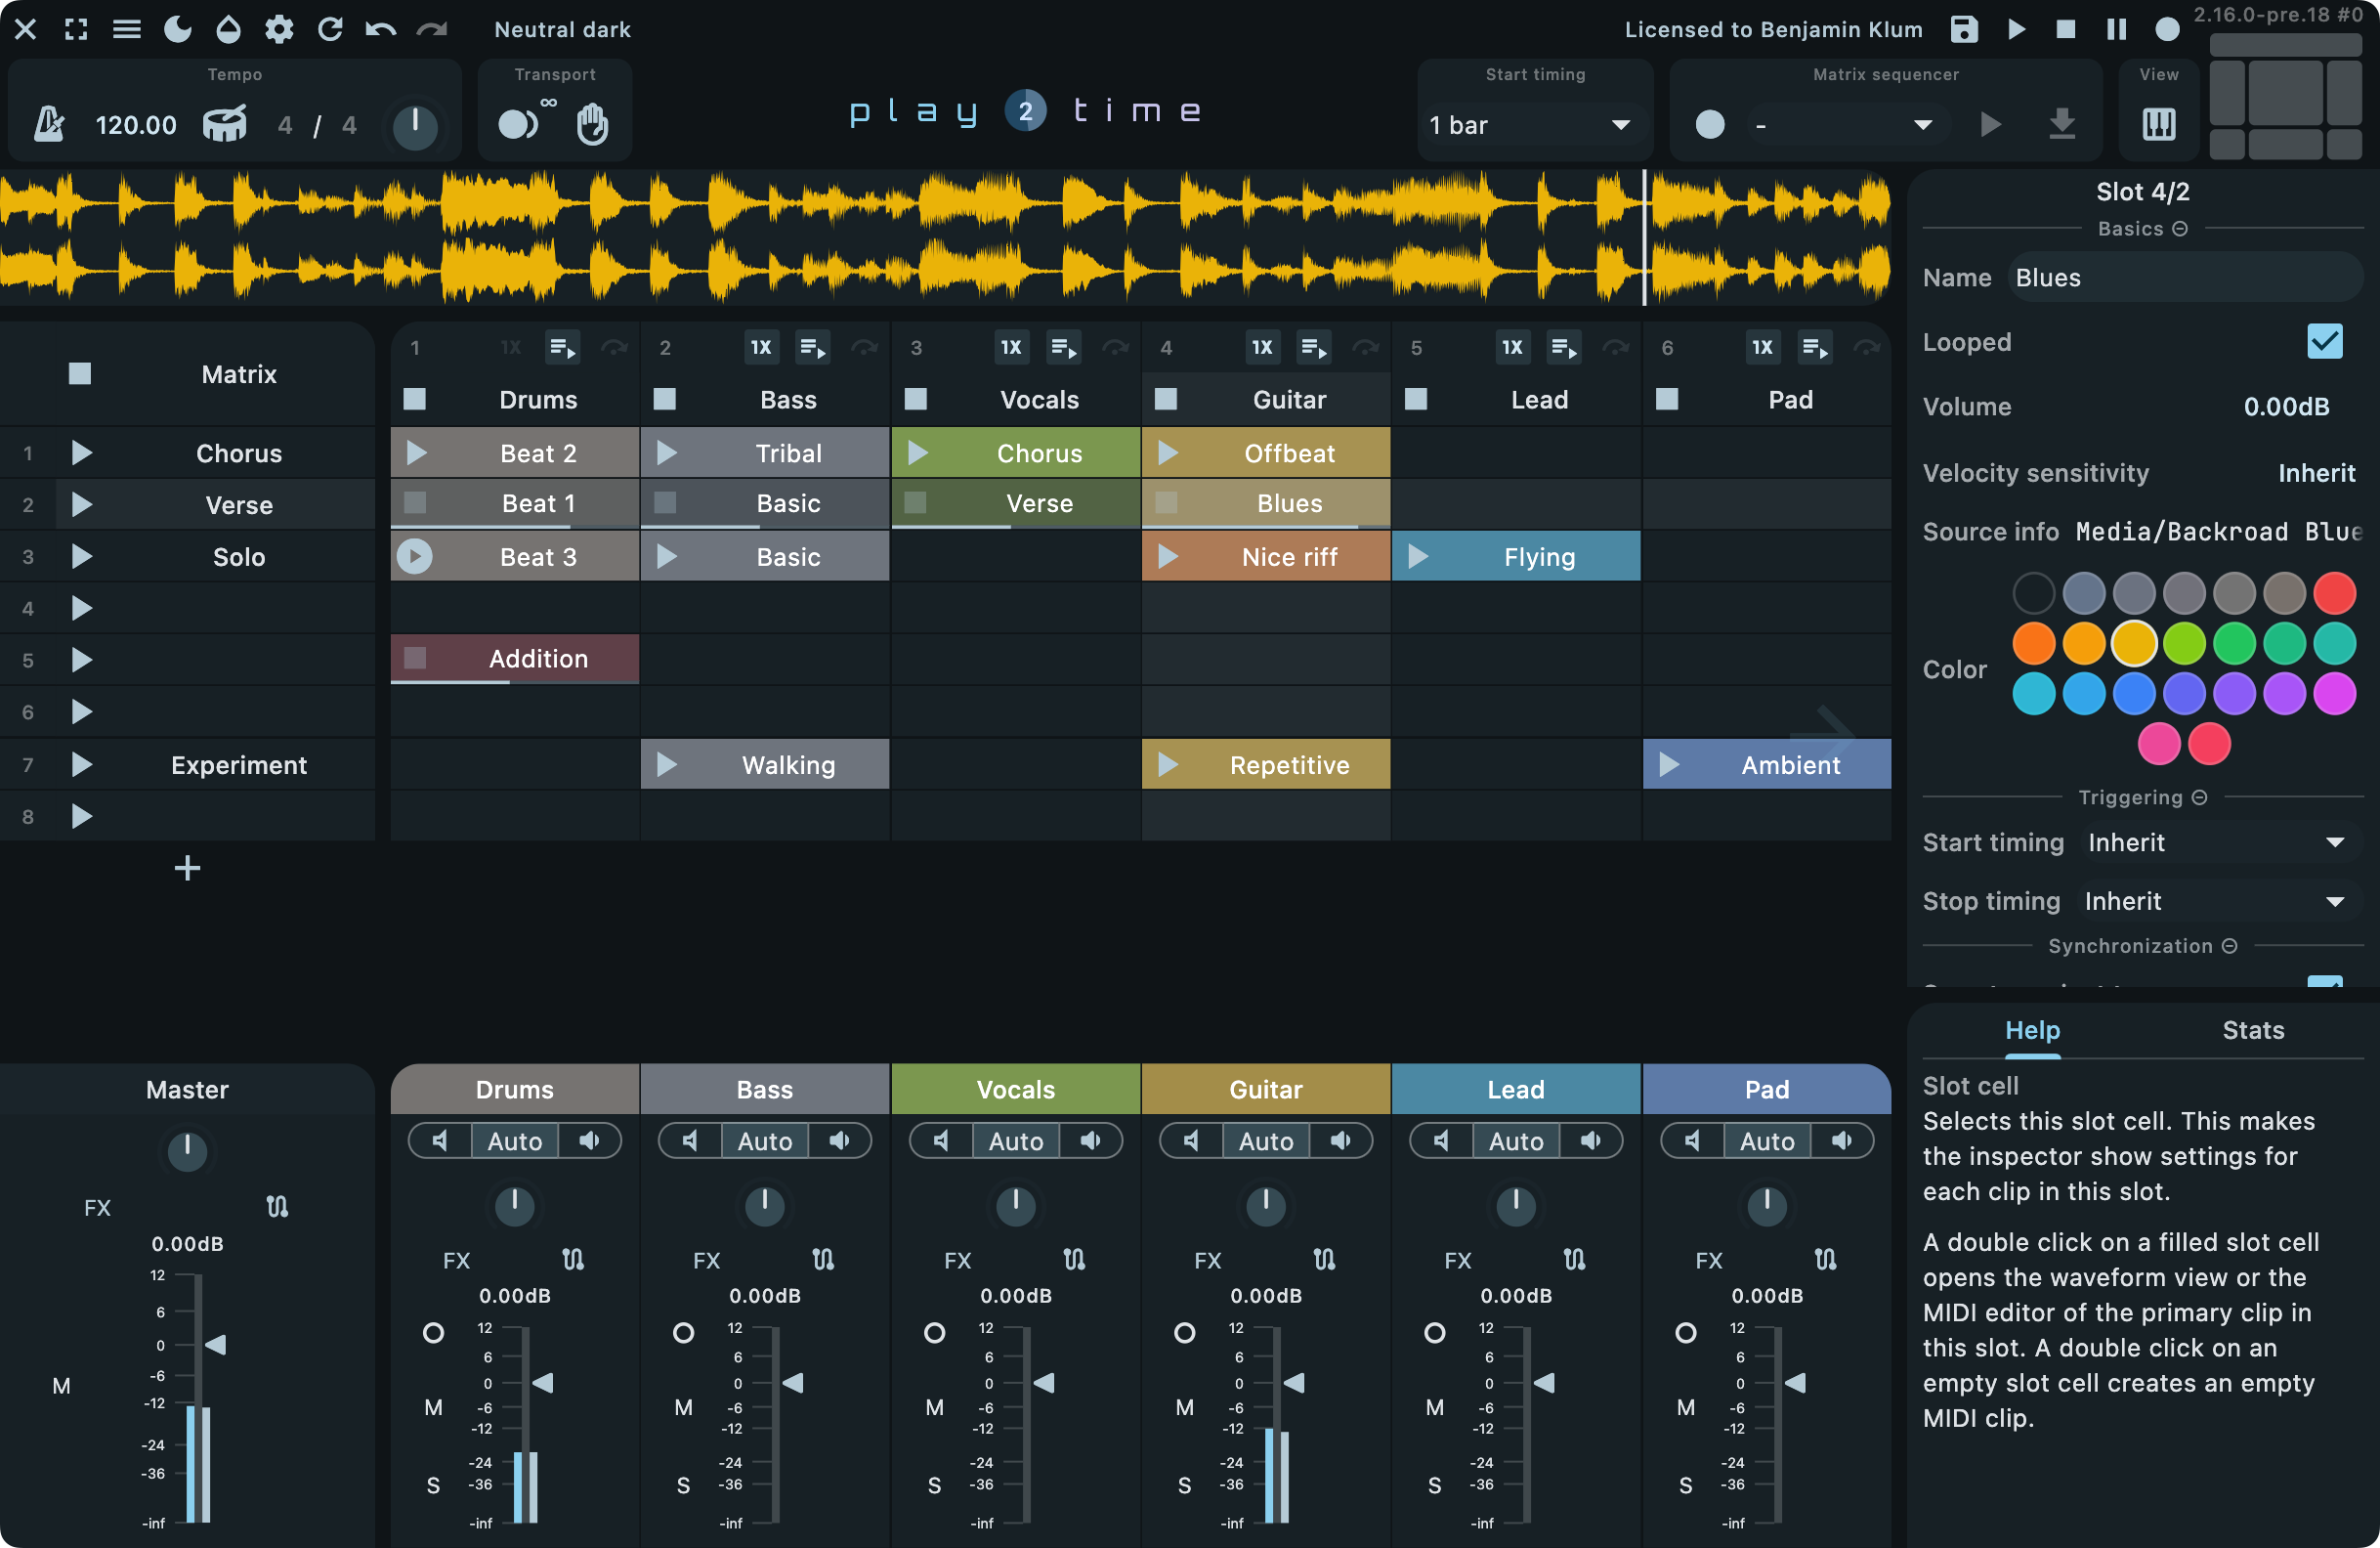Viewport: 2380px width, 1548px height.
Task: Toggle the Looped checkbox for Blues clip
Action: click(2326, 340)
